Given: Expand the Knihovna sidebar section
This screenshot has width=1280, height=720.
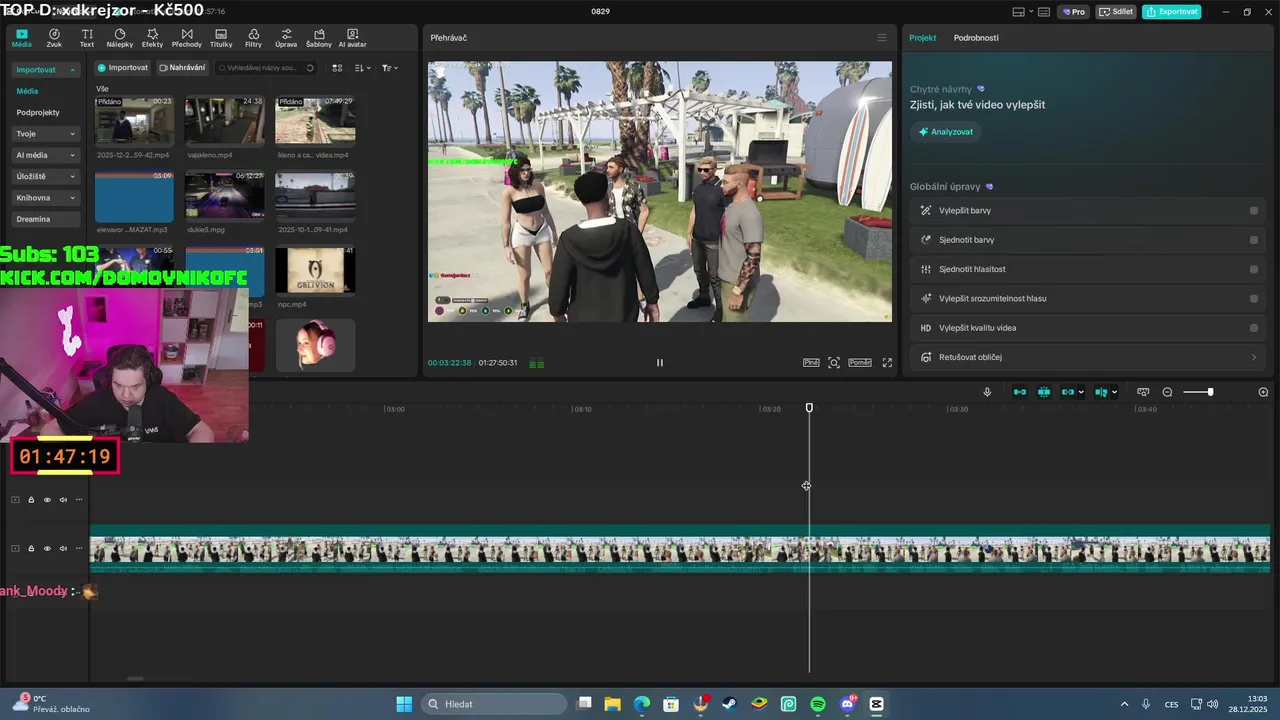Looking at the screenshot, I should [72, 198].
